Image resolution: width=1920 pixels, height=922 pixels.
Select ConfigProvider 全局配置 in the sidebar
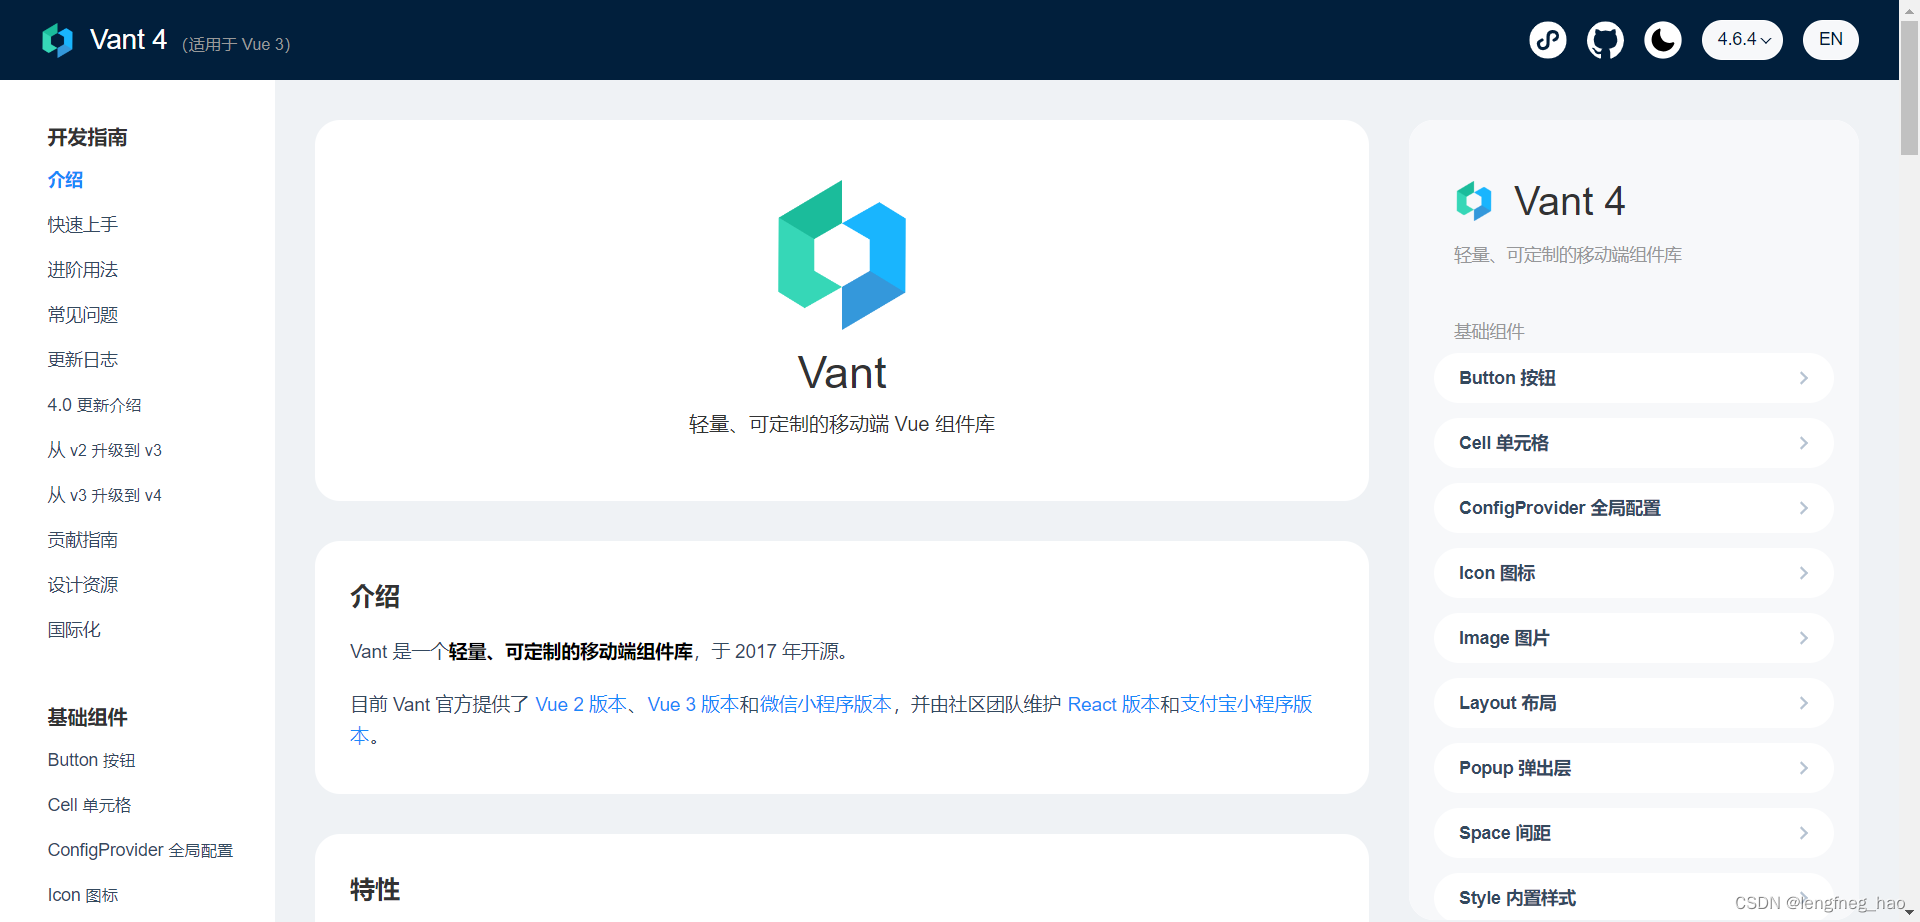click(140, 849)
